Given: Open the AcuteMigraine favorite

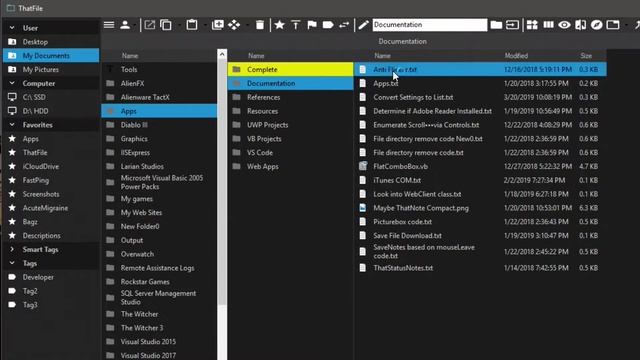Looking at the screenshot, I should pos(51,208).
